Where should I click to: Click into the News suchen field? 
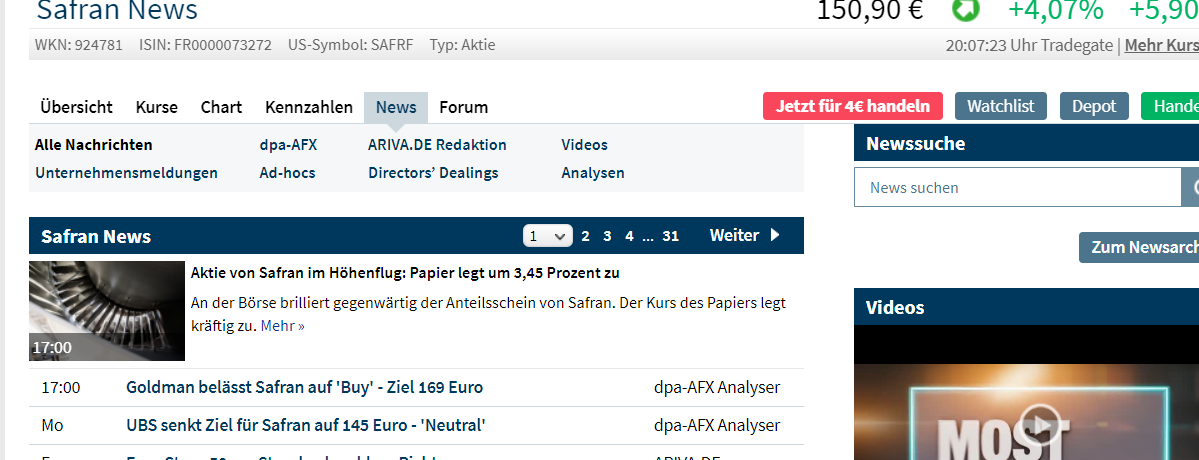(x=1017, y=187)
